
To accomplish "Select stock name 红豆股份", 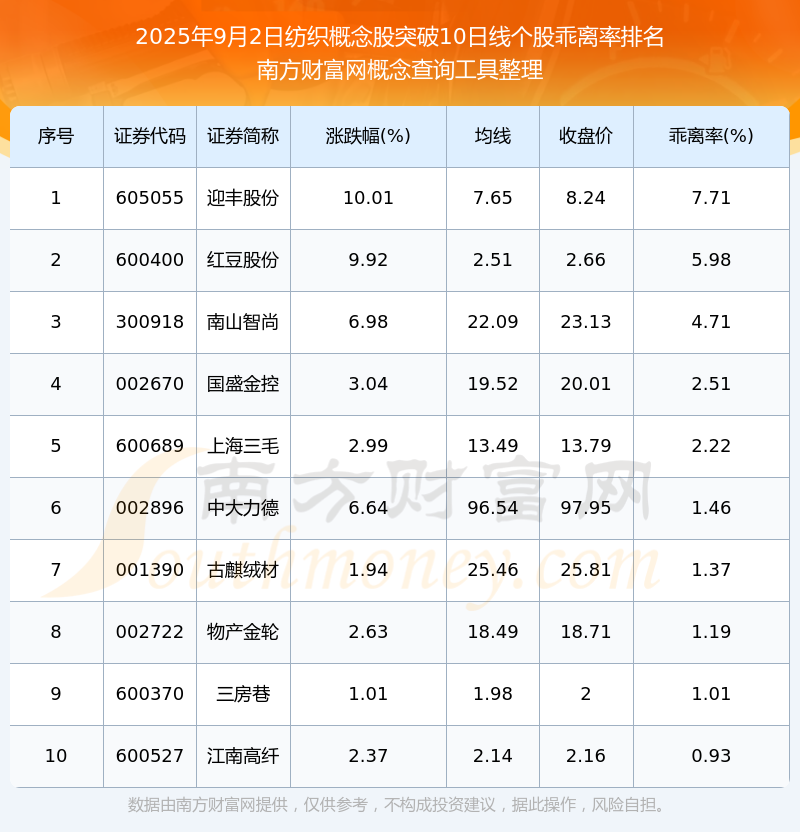I will pos(243,260).
